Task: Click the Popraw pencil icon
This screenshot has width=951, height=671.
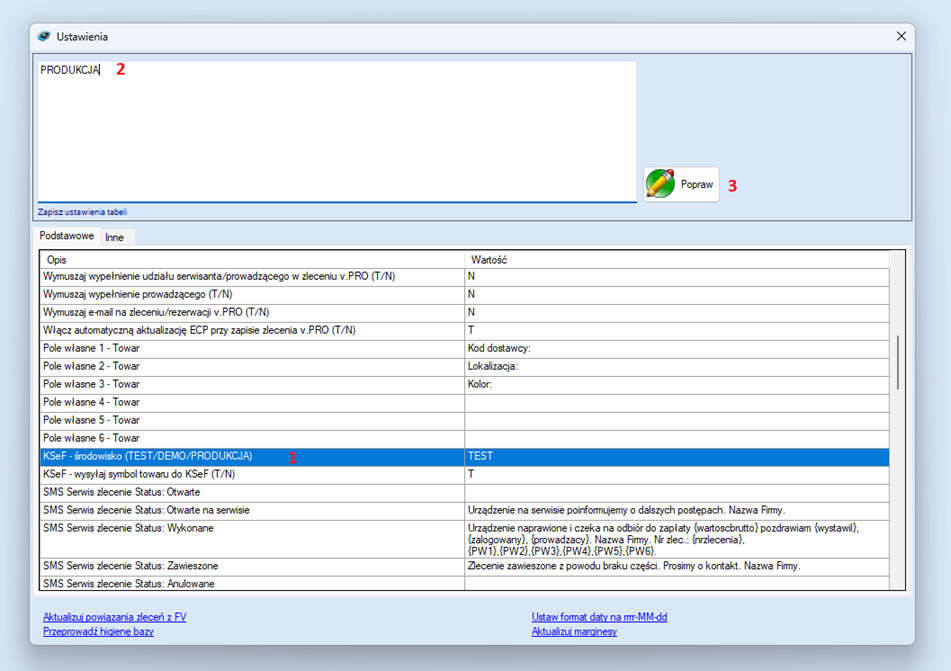Action: click(x=660, y=184)
